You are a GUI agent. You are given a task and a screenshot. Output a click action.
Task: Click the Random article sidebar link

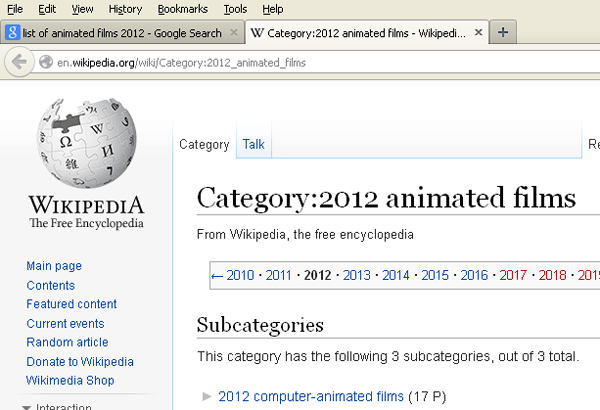pyautogui.click(x=67, y=342)
